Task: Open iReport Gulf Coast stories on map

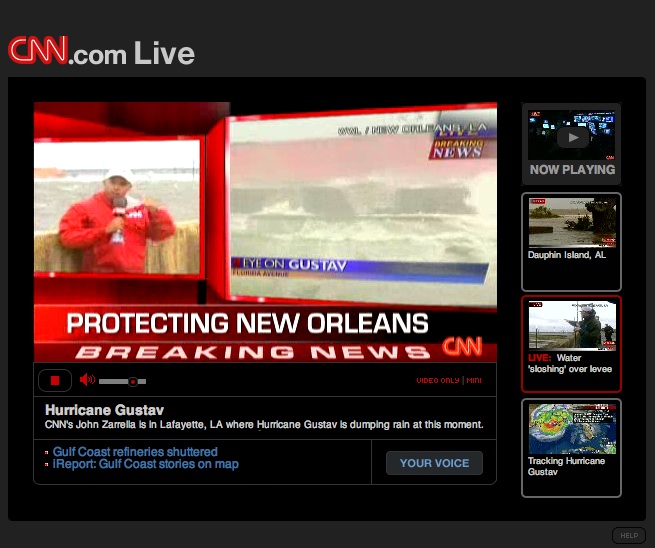Action: click(145, 464)
